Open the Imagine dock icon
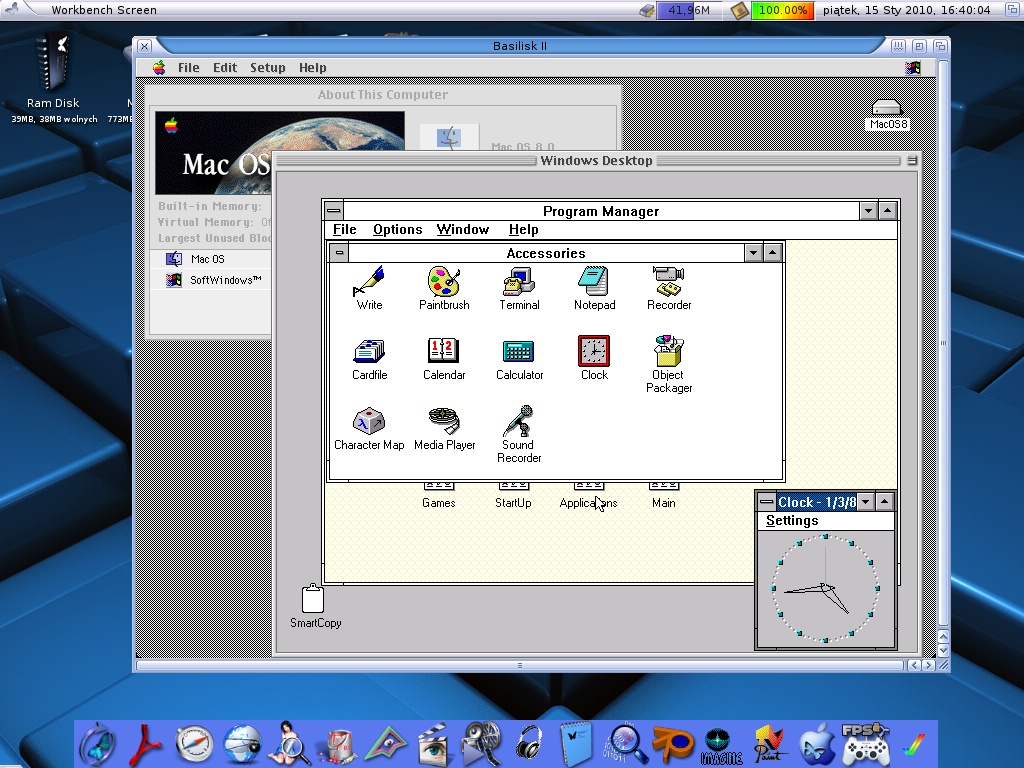 [x=721, y=746]
